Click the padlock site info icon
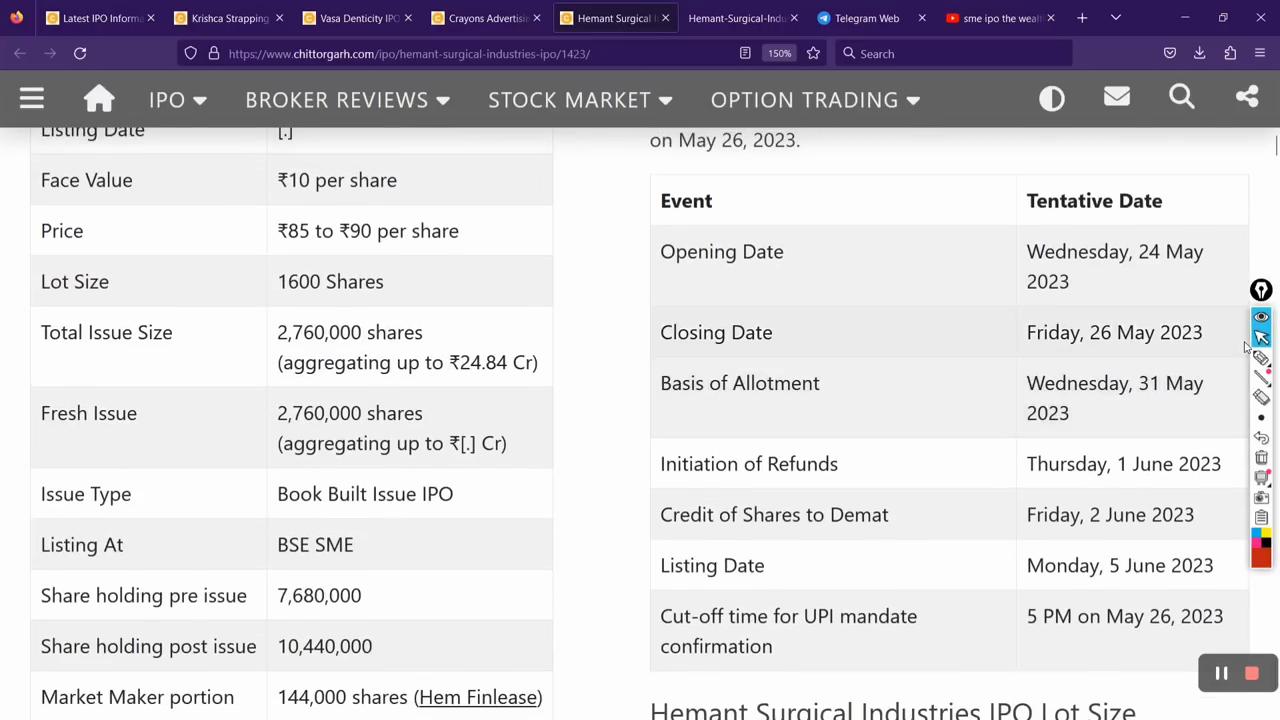This screenshot has width=1280, height=720. tap(213, 53)
